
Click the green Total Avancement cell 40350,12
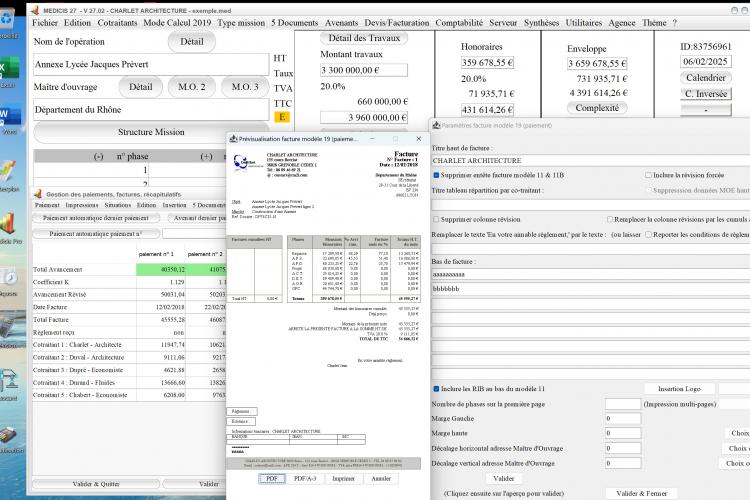[161, 269]
